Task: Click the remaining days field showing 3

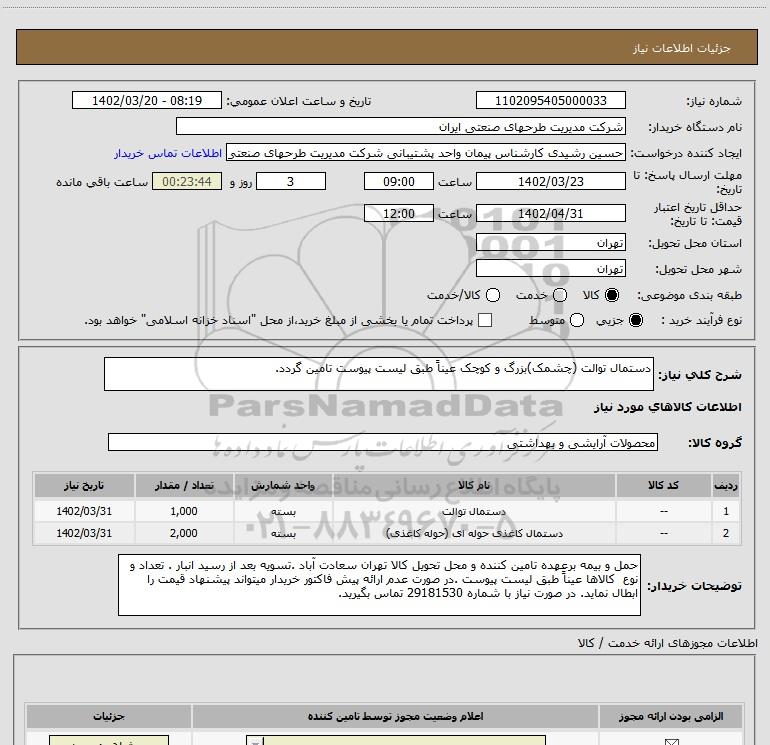Action: pos(291,181)
